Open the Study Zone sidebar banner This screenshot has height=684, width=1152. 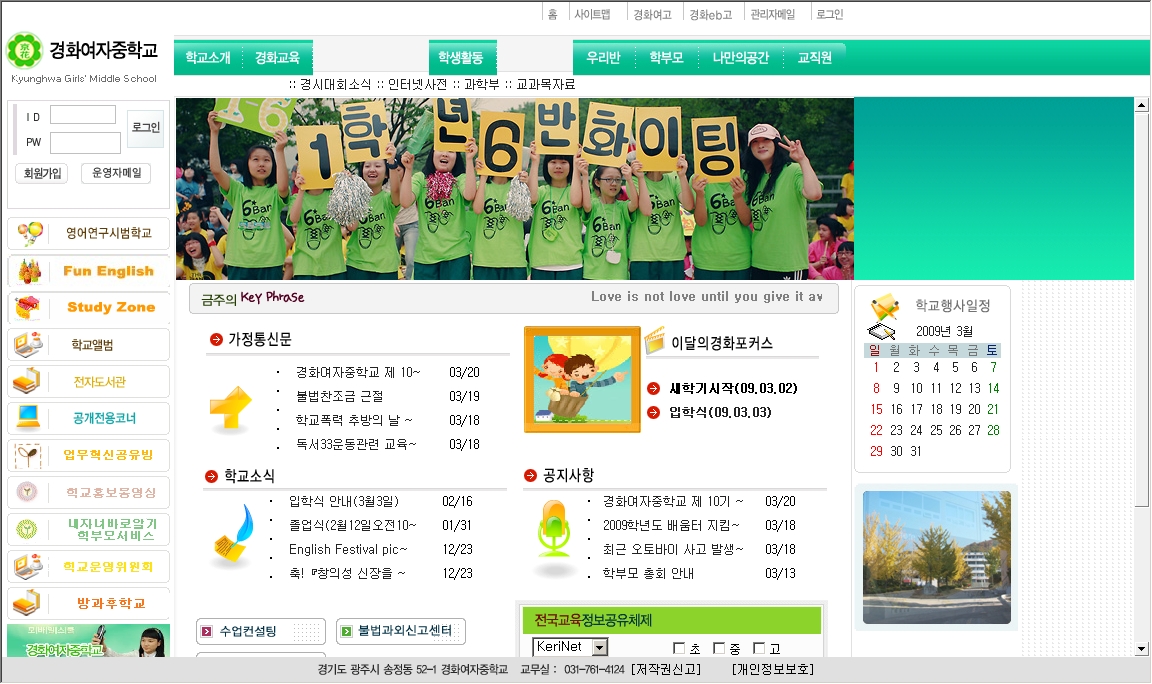click(88, 307)
